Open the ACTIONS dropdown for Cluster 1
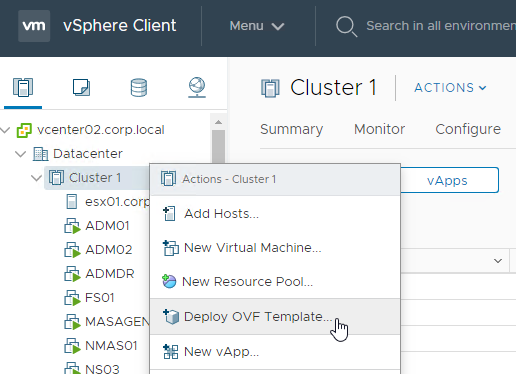 tap(450, 88)
